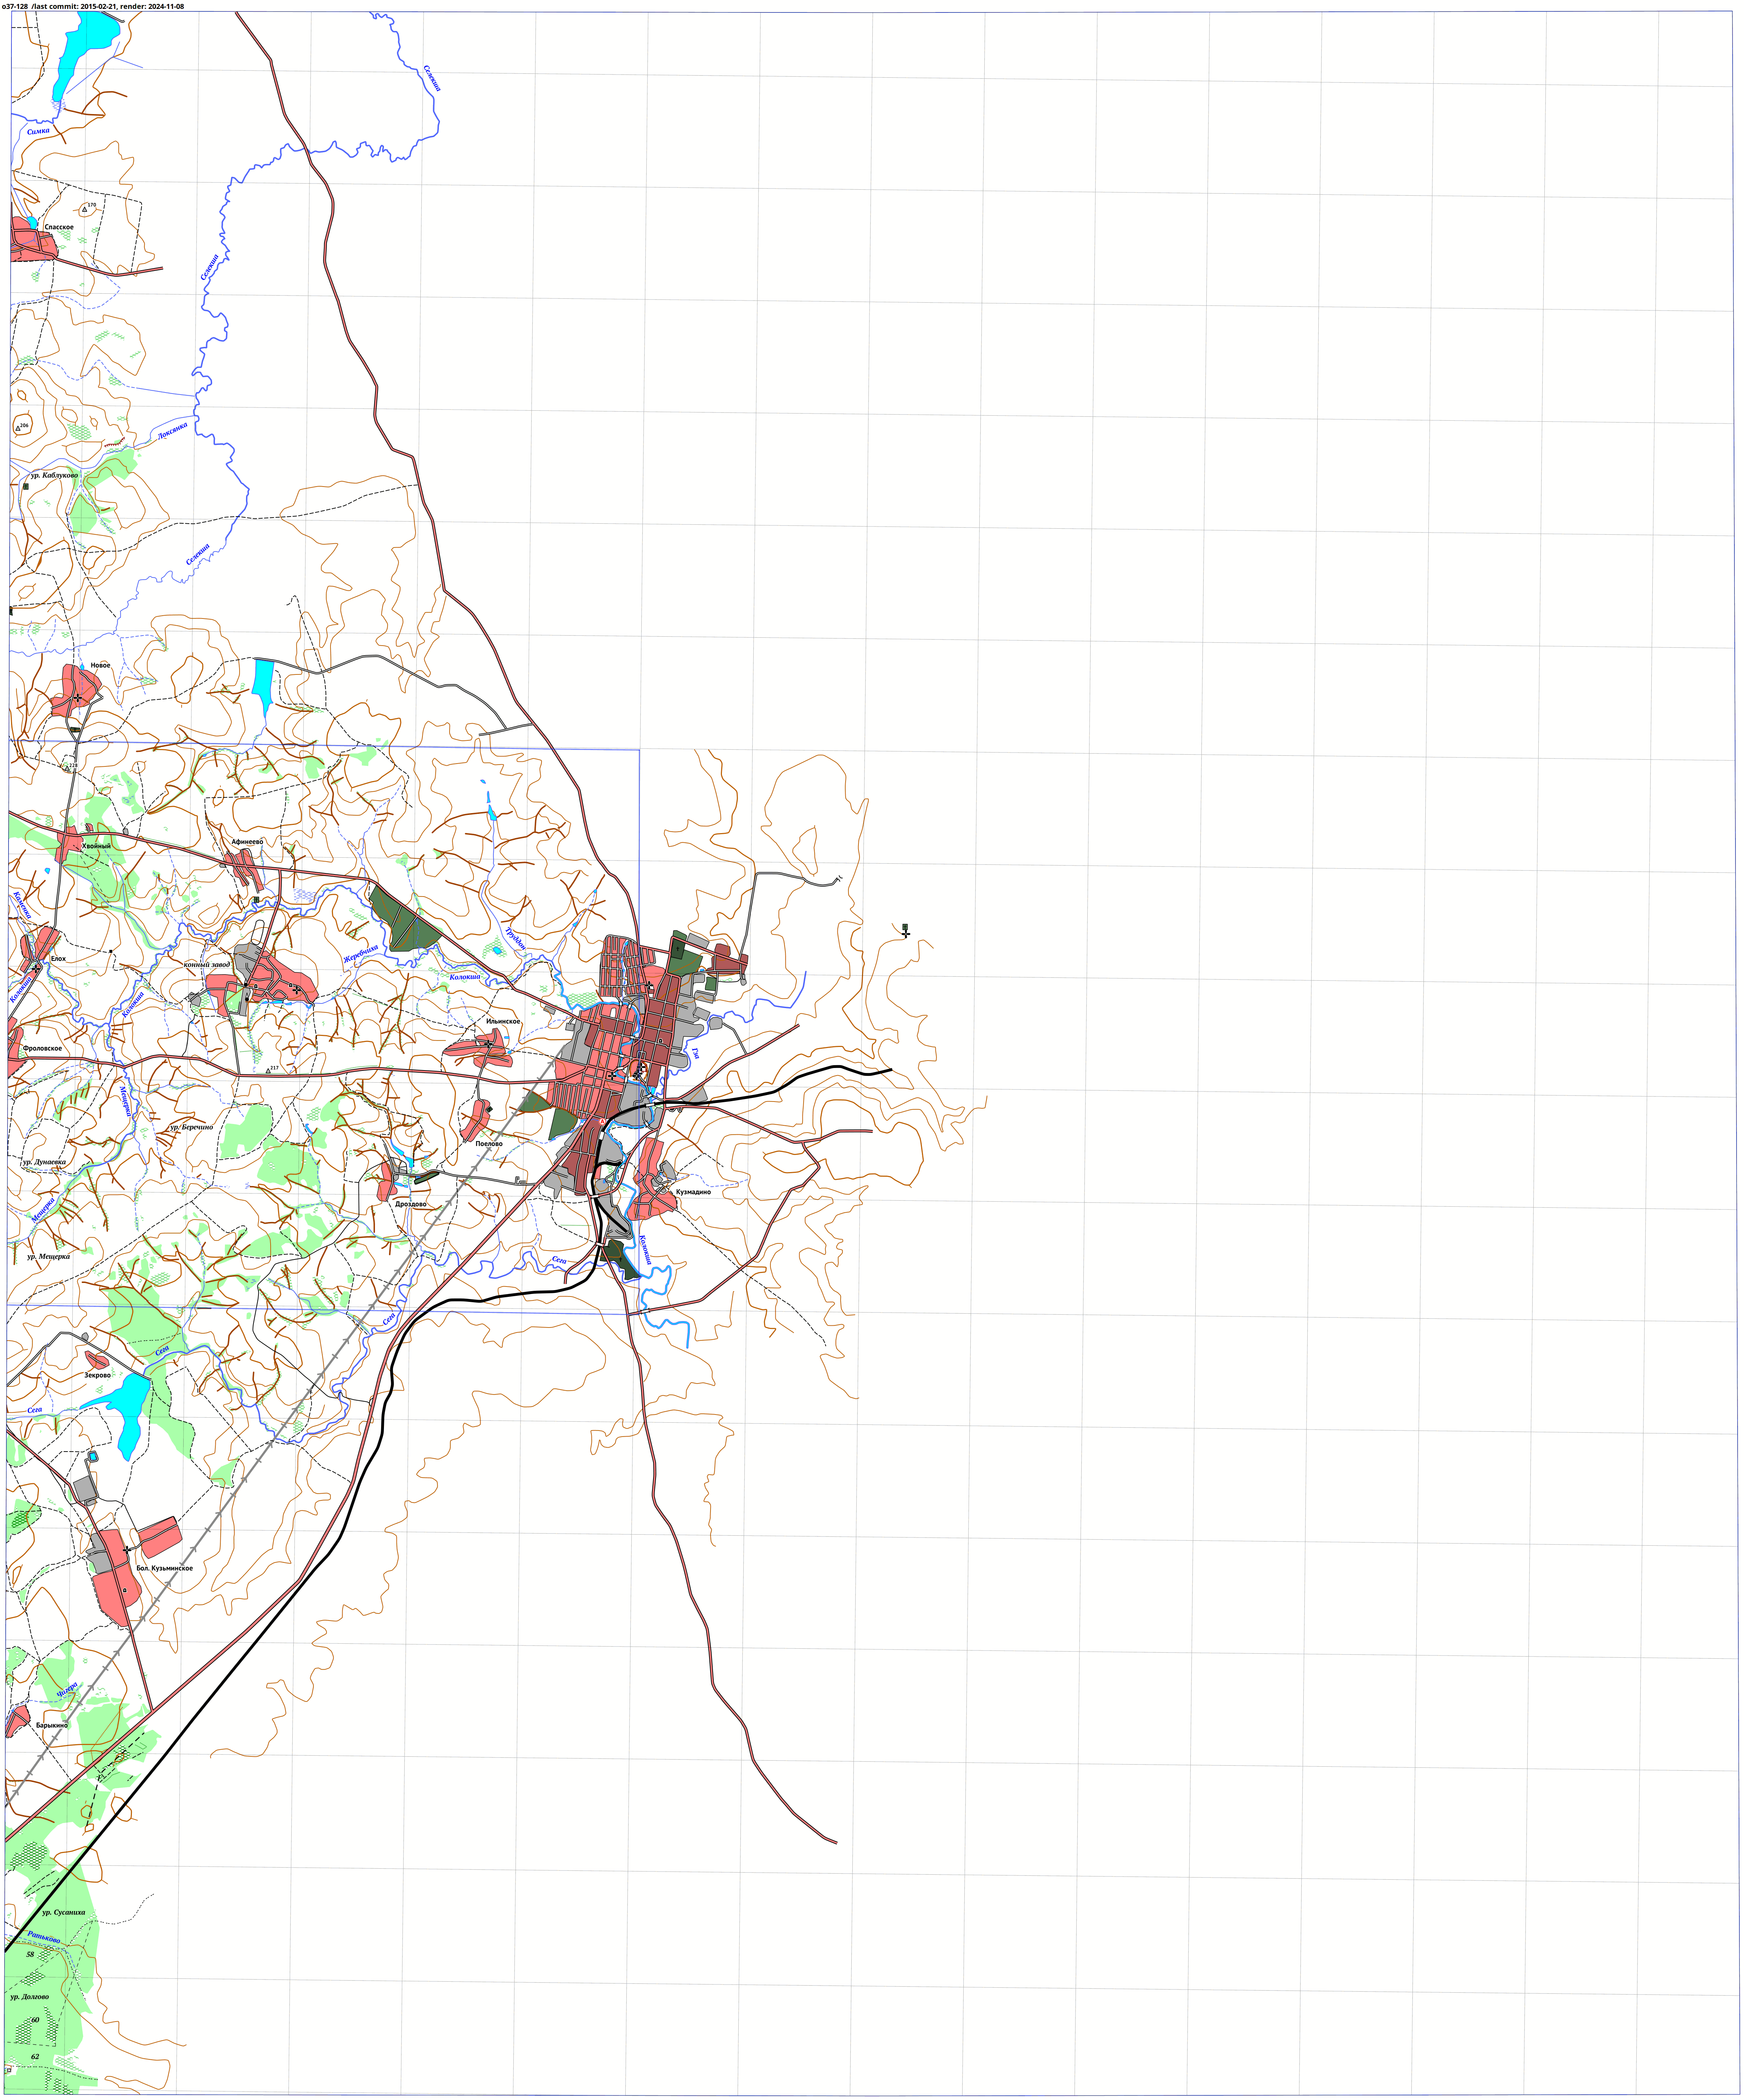Click the elevation point marked 217
Image resolution: width=1744 pixels, height=2100 pixels.
(x=268, y=1070)
